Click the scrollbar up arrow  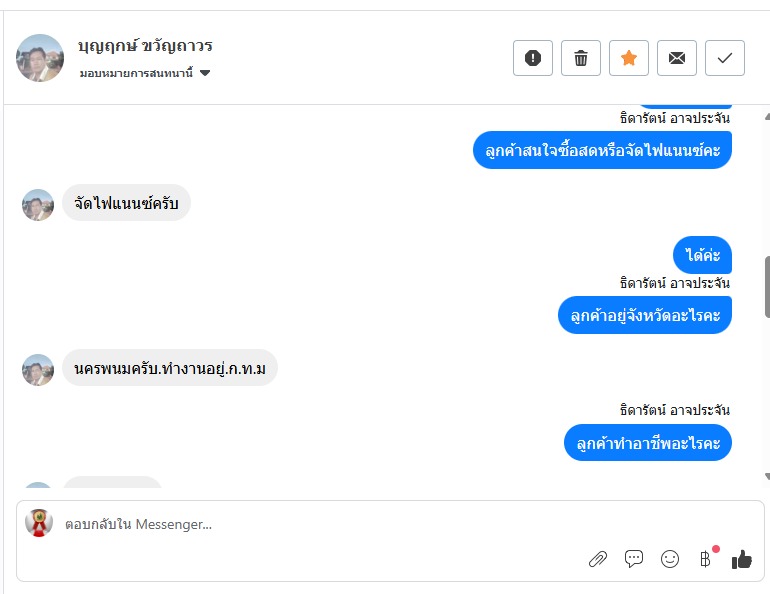pyautogui.click(x=767, y=113)
